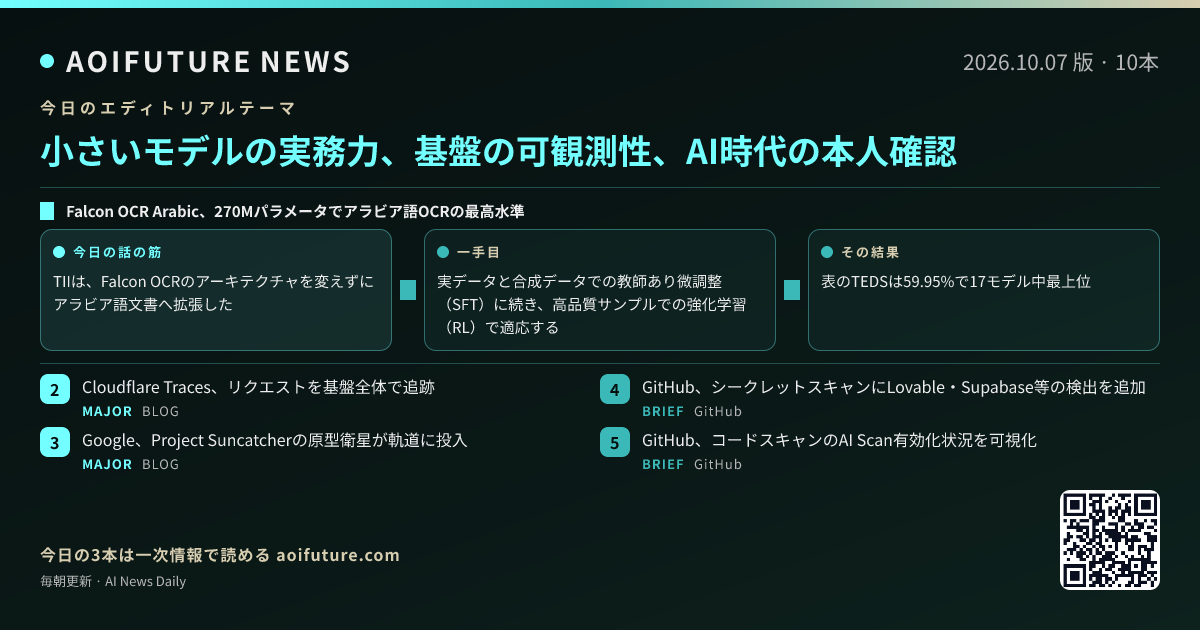Click the cyan bar marker before Falcon OCR

pos(47,212)
